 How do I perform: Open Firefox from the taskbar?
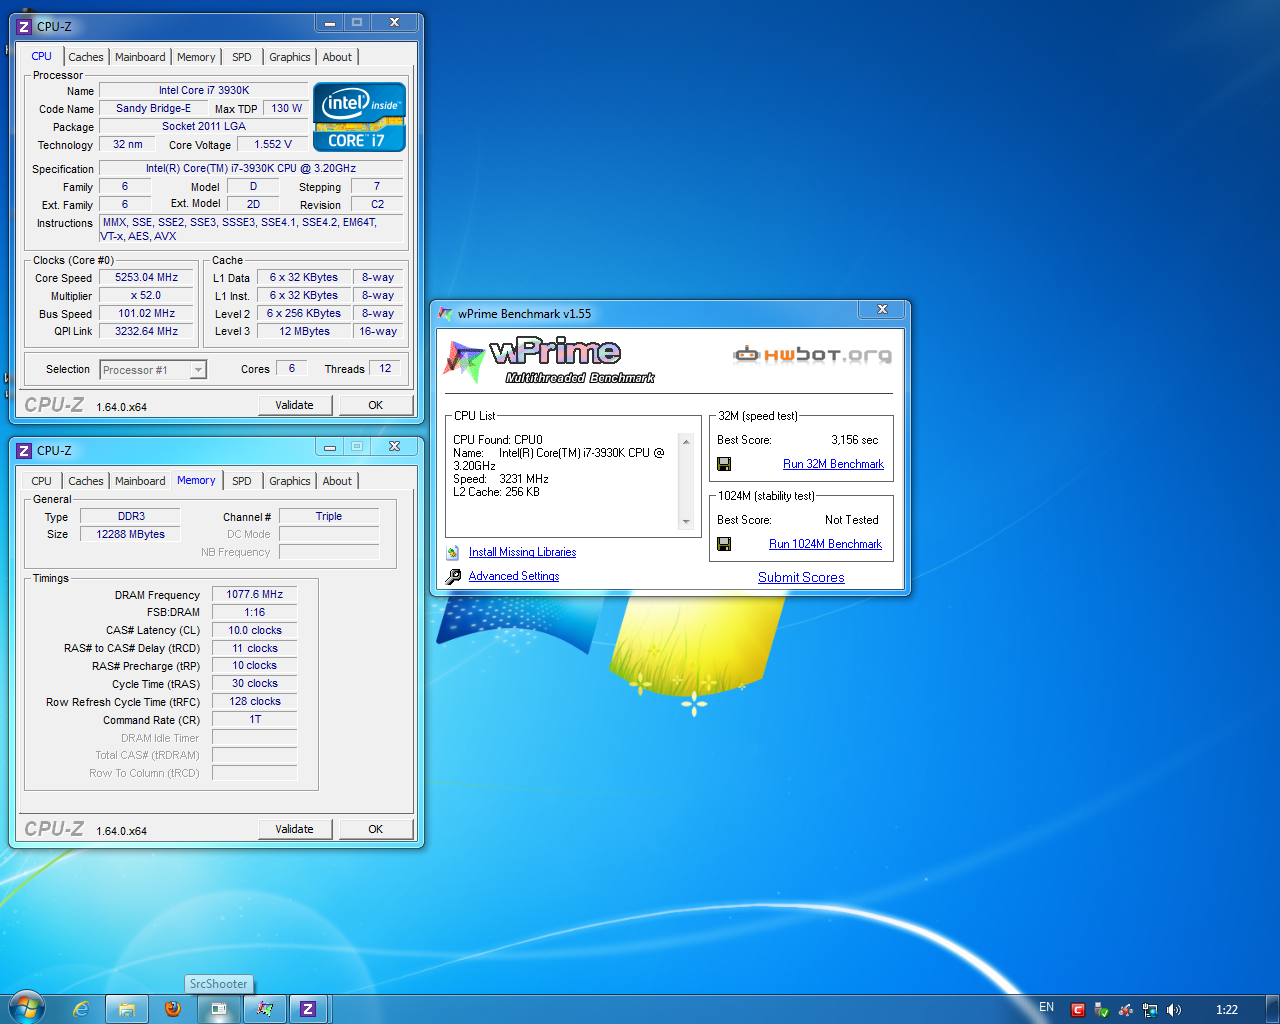pyautogui.click(x=172, y=1009)
